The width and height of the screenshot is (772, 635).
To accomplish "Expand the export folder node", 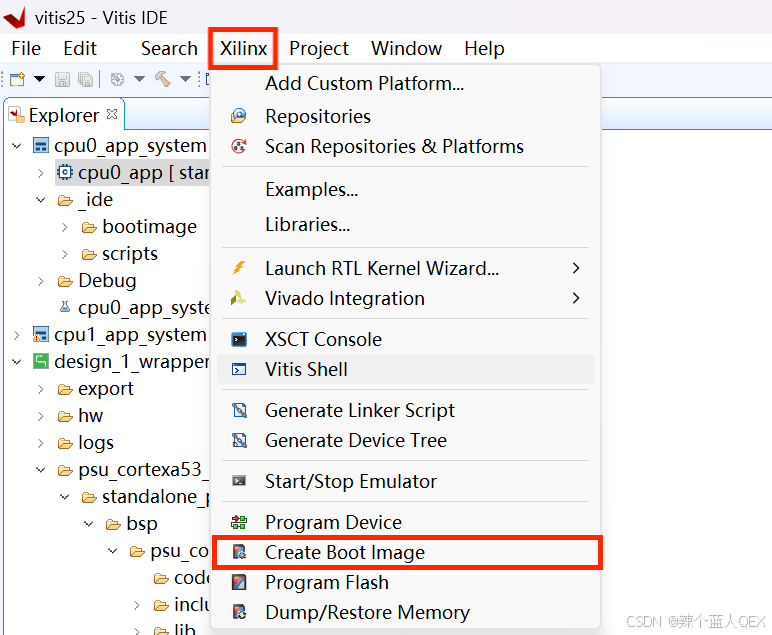I will click(x=41, y=389).
